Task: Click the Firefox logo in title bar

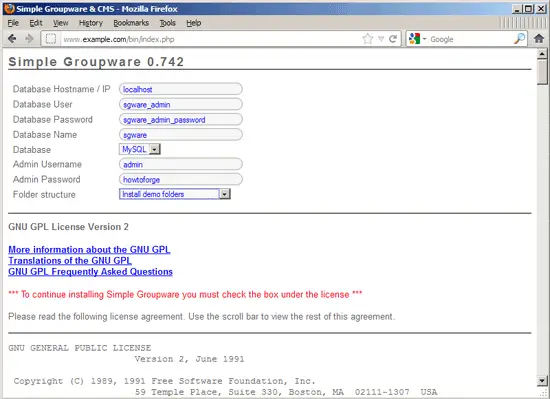Action: [9, 8]
